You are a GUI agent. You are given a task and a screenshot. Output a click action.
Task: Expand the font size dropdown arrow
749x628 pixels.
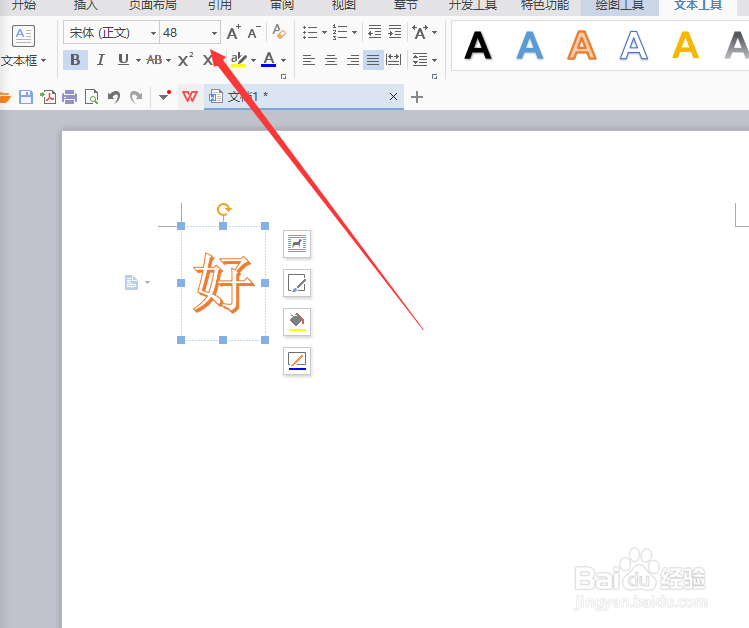point(214,33)
